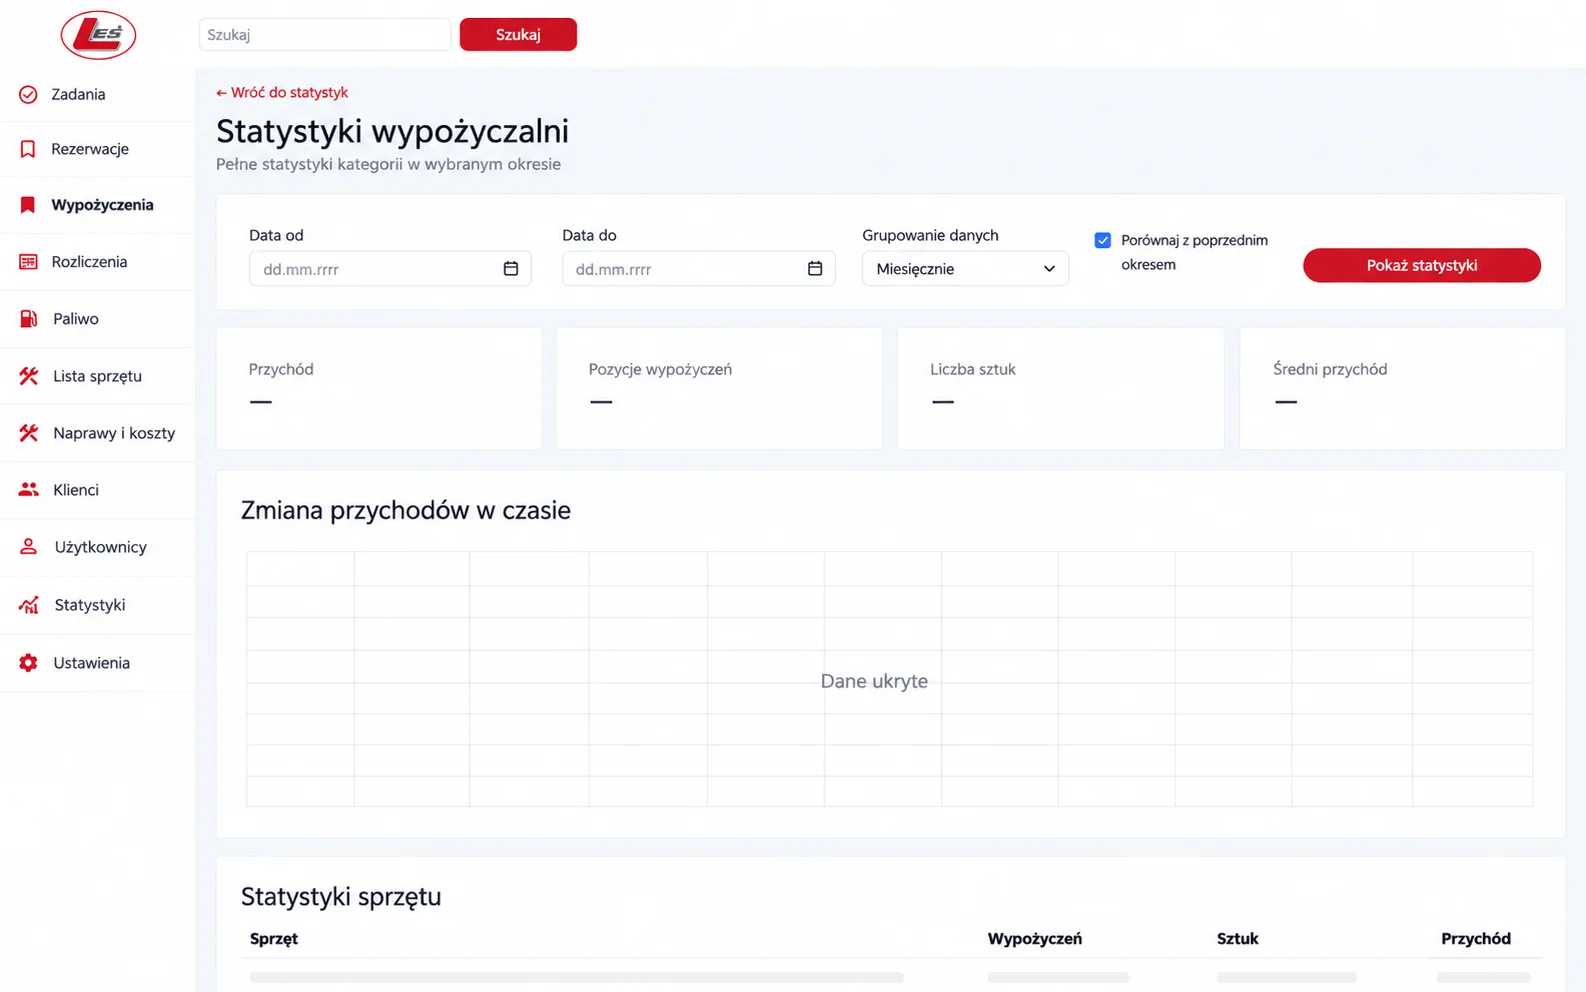Image resolution: width=1586 pixels, height=992 pixels.
Task: Click the Sztuk column header
Action: point(1238,939)
